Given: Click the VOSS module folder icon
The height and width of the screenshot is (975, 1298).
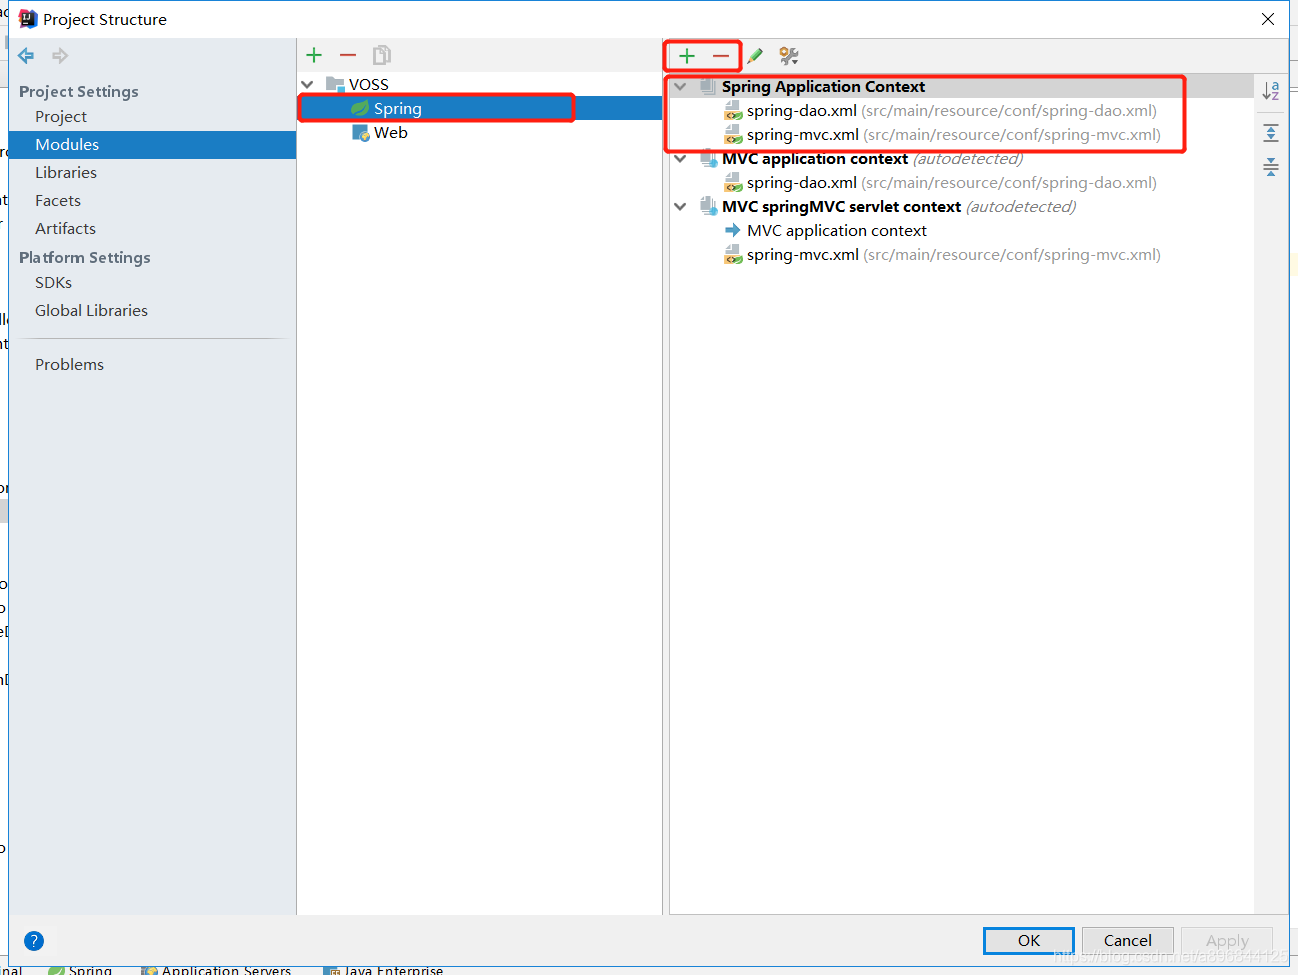Looking at the screenshot, I should click(335, 85).
